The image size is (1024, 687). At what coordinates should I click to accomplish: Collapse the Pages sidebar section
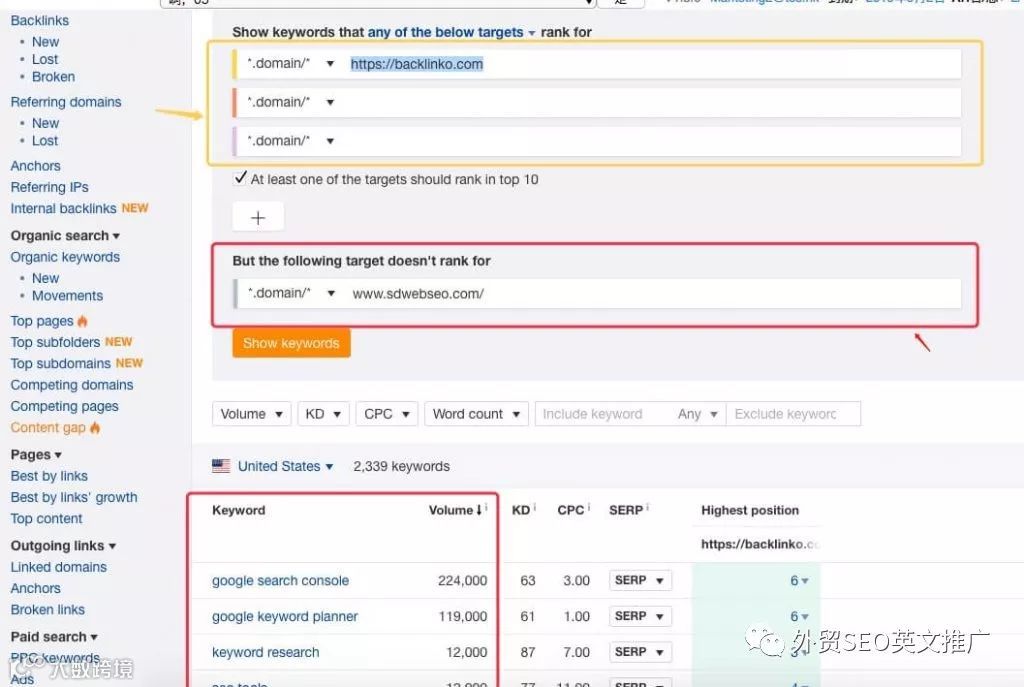pos(36,455)
